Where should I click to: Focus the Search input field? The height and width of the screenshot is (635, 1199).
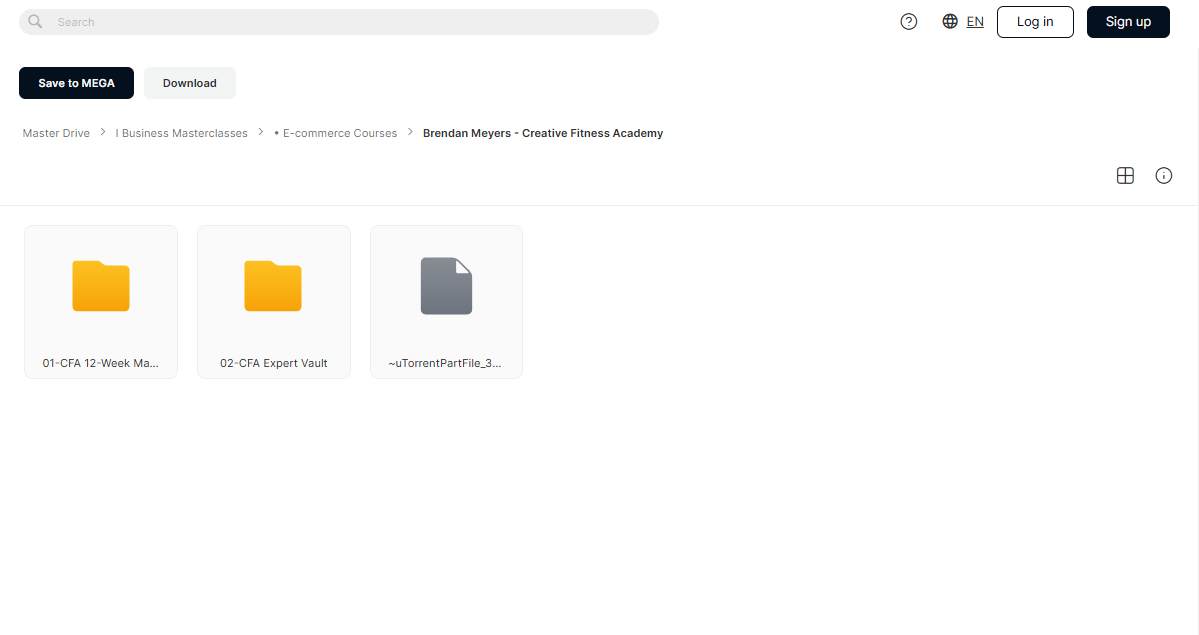[x=339, y=22]
